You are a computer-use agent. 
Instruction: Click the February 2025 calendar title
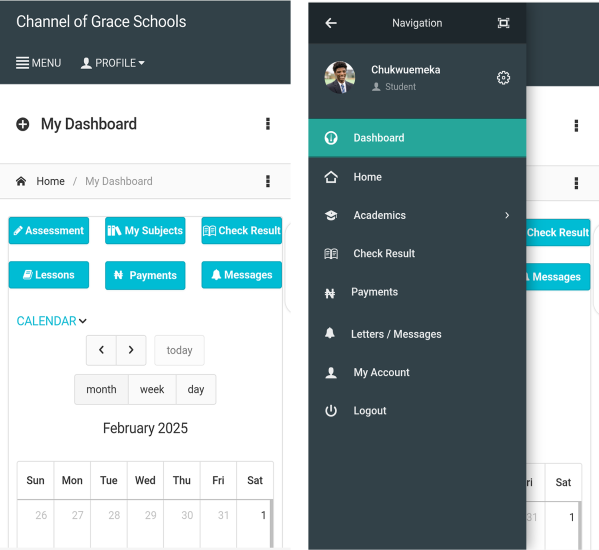point(145,428)
